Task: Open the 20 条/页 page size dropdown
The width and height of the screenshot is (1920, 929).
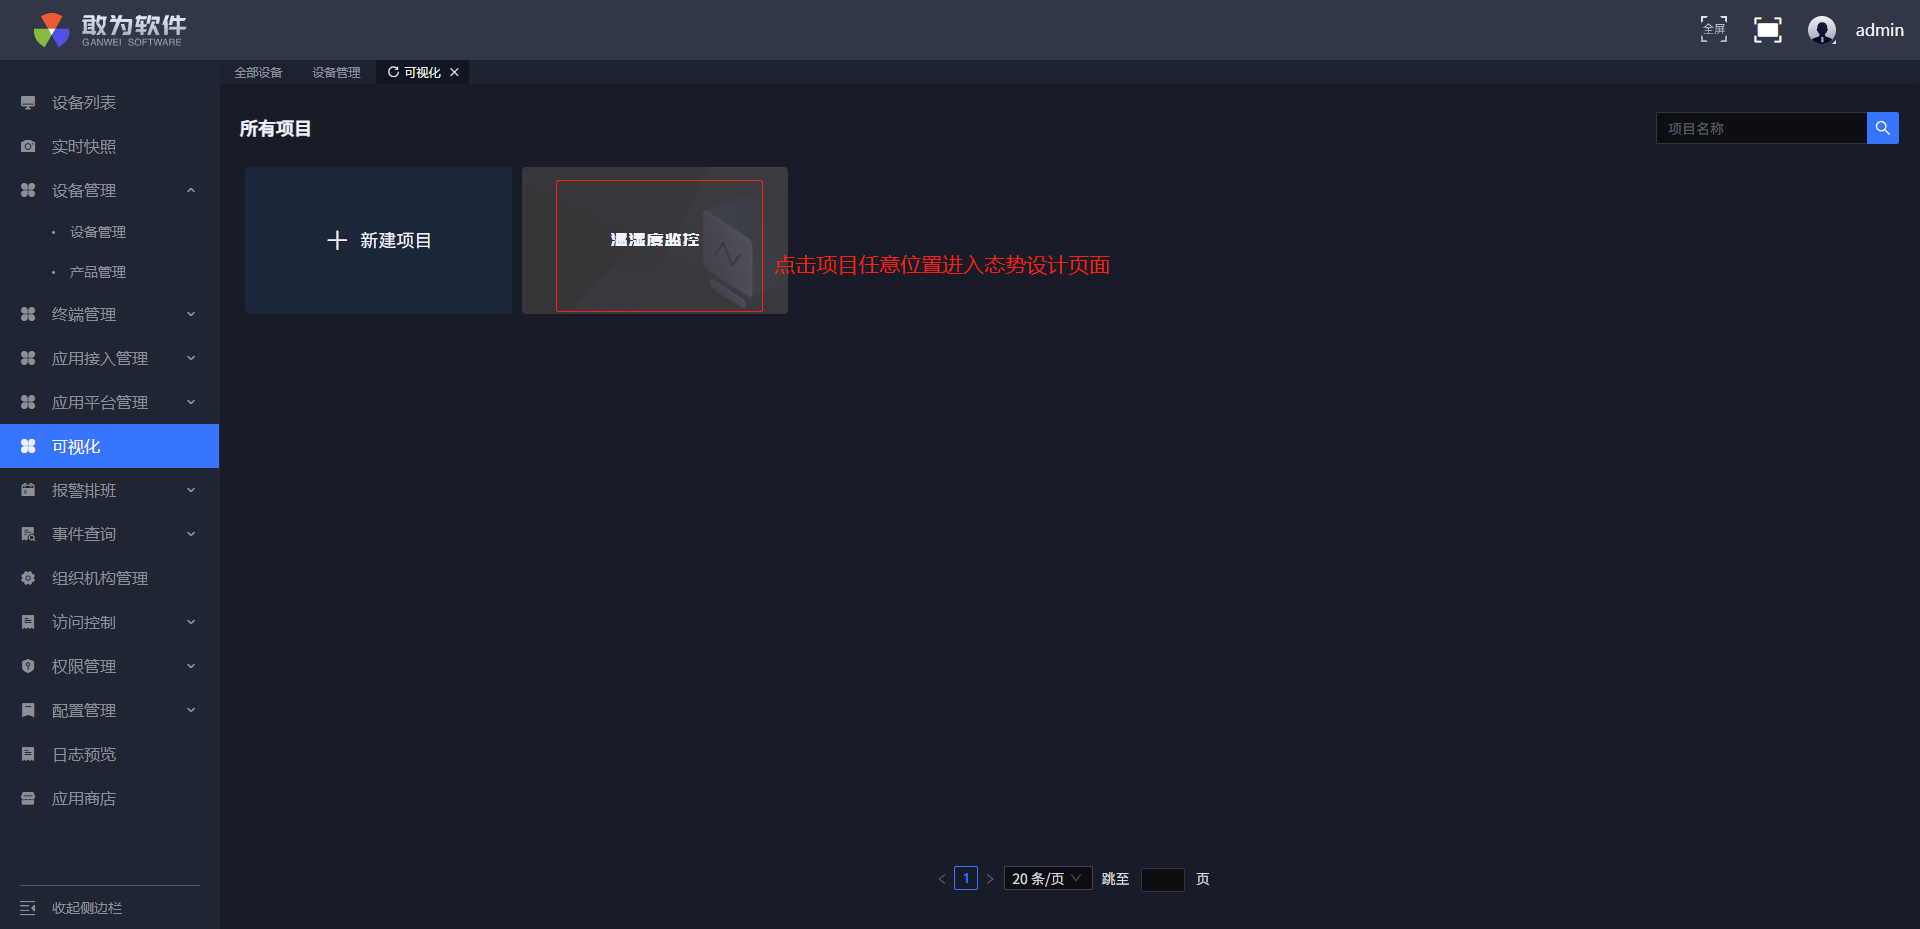Action: 1048,879
